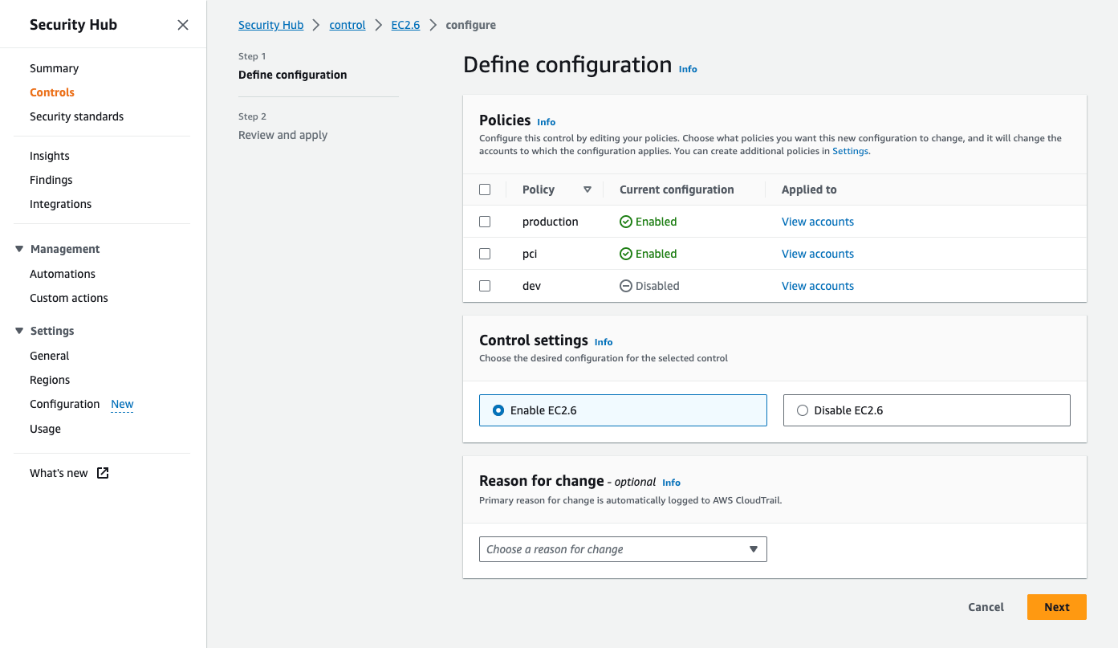Check the select-all checkbox in the policies table

tap(485, 189)
